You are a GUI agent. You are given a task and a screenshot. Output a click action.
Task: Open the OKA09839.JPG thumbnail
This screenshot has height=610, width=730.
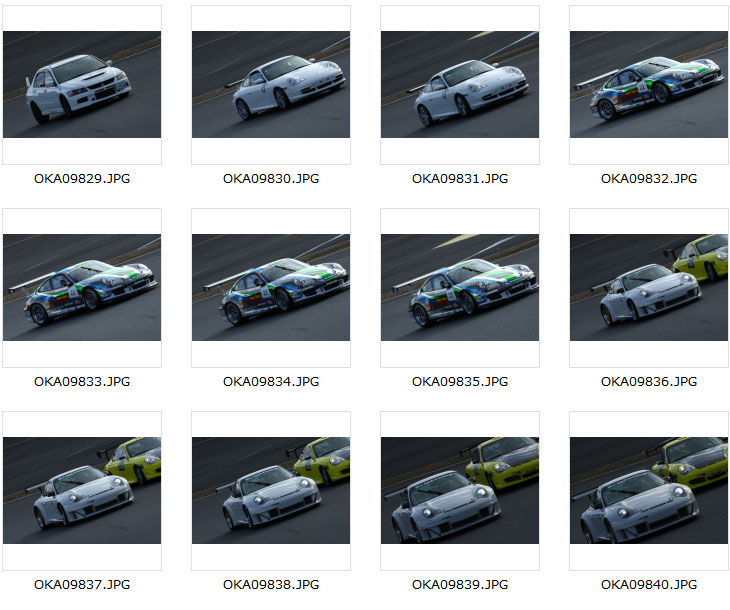point(460,490)
